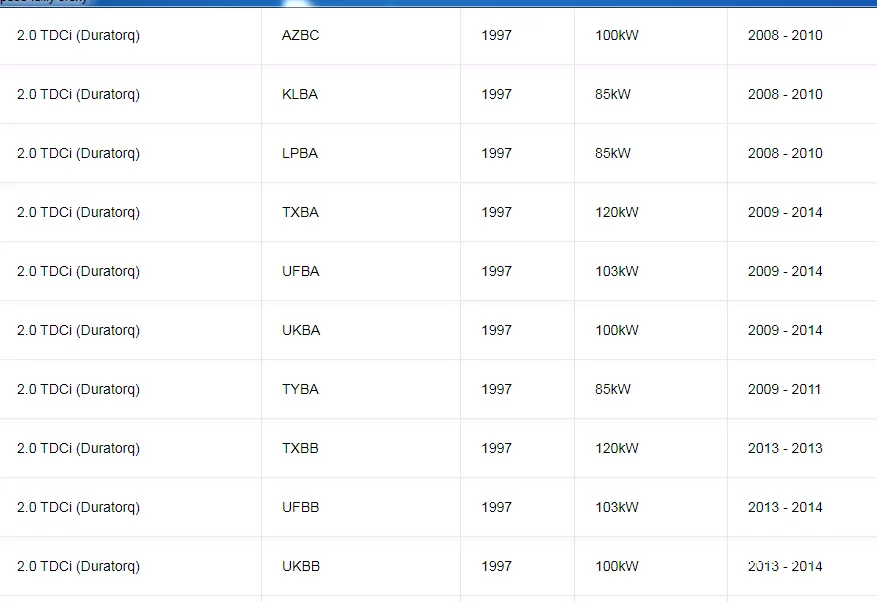The height and width of the screenshot is (602, 877).
Task: Click the 2008 - 2010 years in LPBA row
Action: [785, 153]
